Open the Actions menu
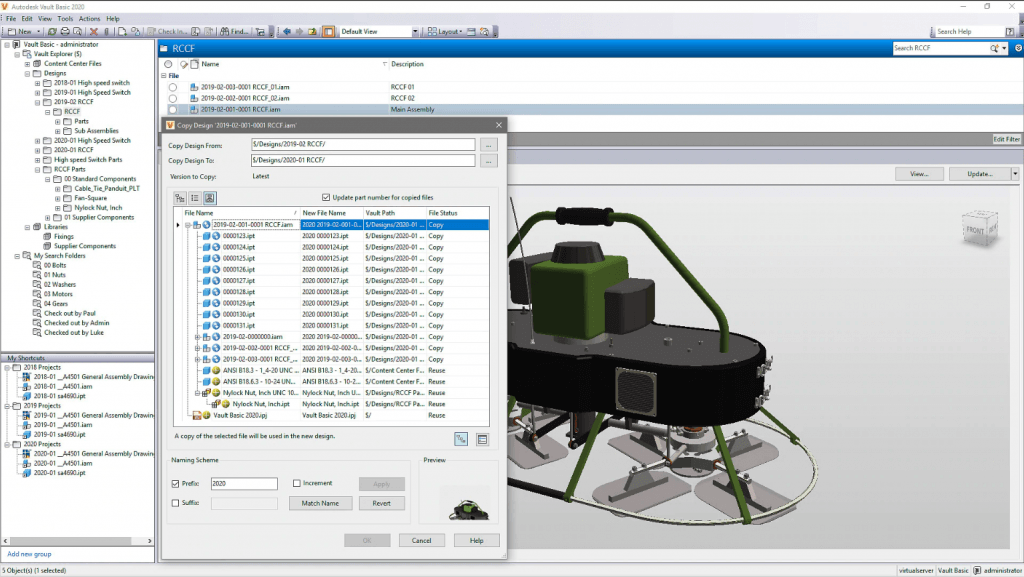 [89, 19]
